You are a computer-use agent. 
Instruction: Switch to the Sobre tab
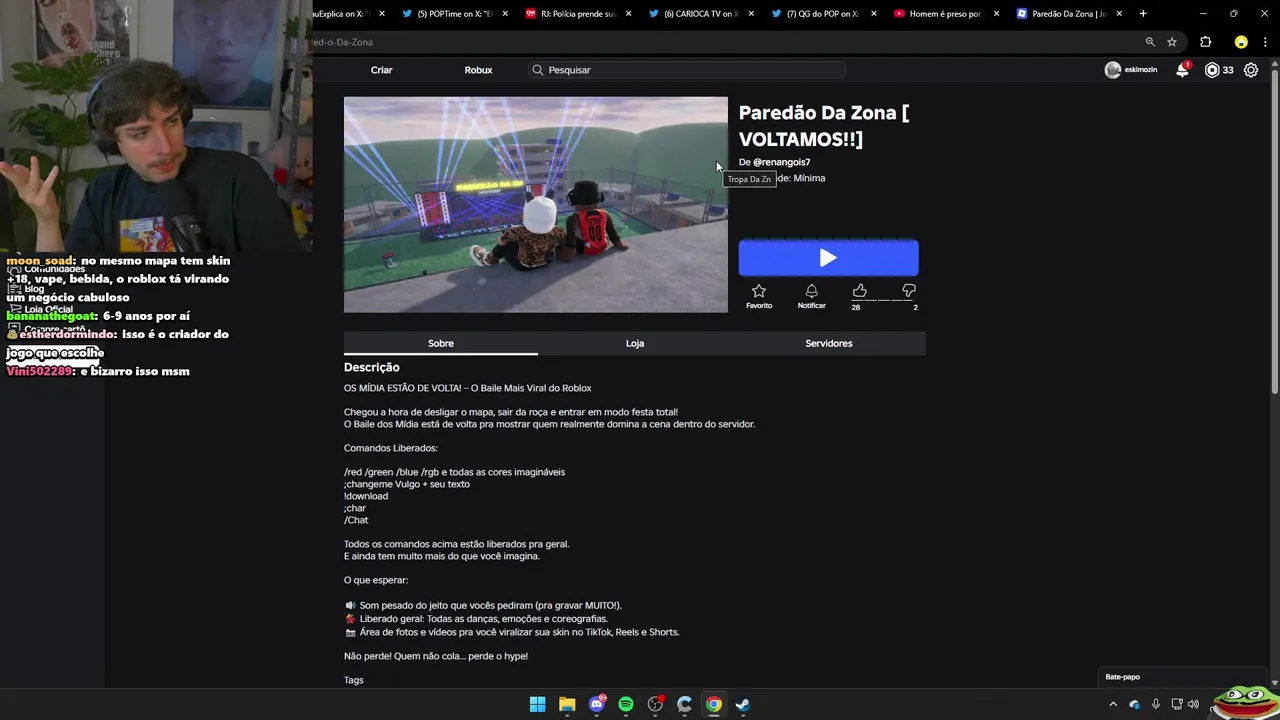[441, 343]
